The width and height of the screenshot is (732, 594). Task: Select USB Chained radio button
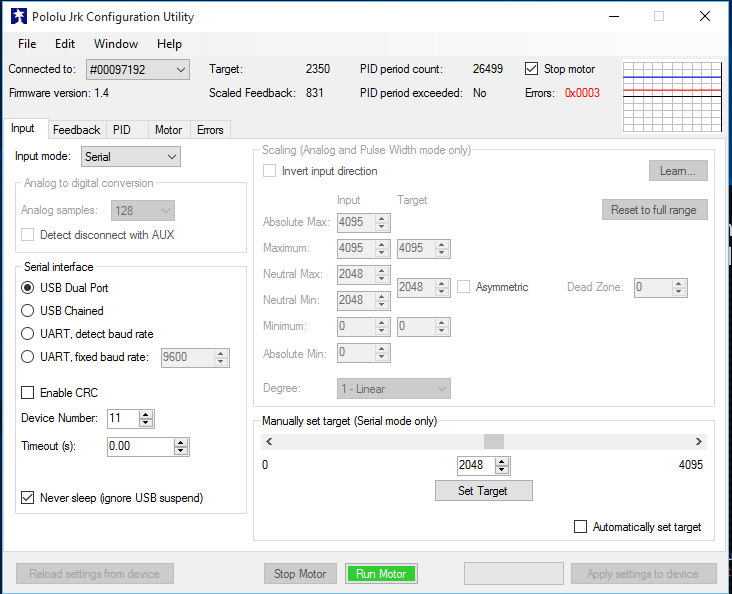[28, 311]
